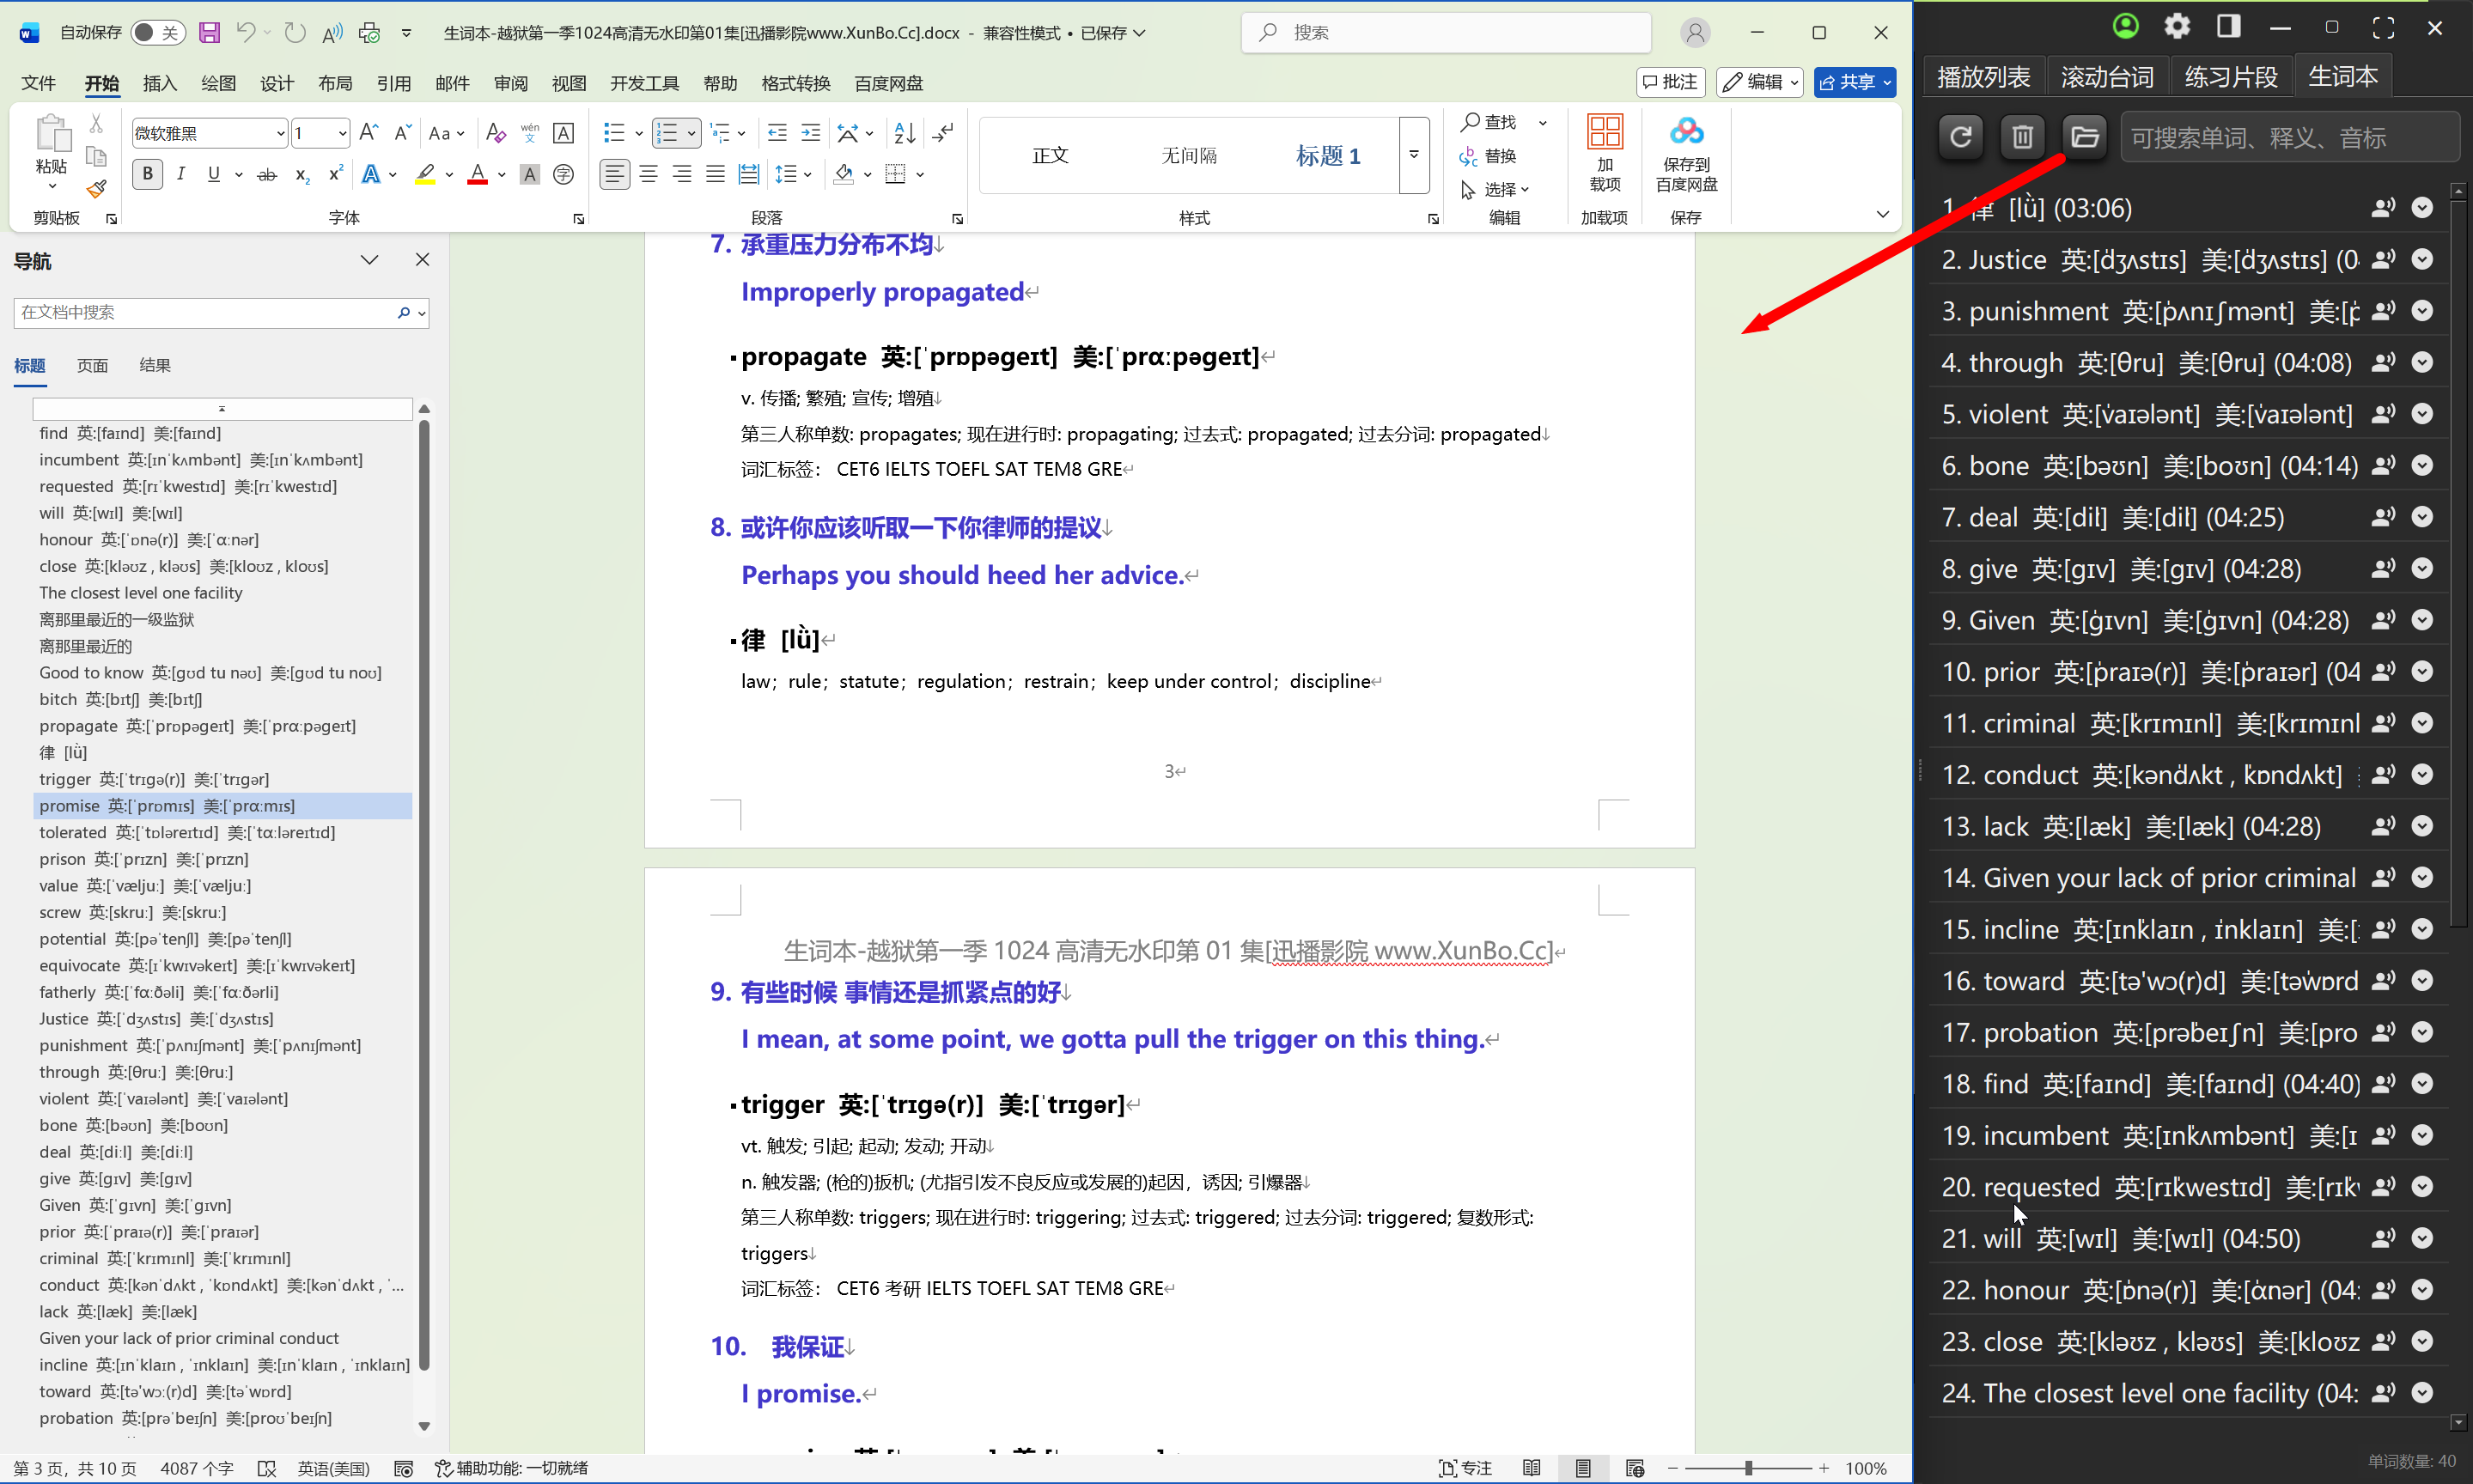Expand the styles gallery arrow

point(1413,155)
